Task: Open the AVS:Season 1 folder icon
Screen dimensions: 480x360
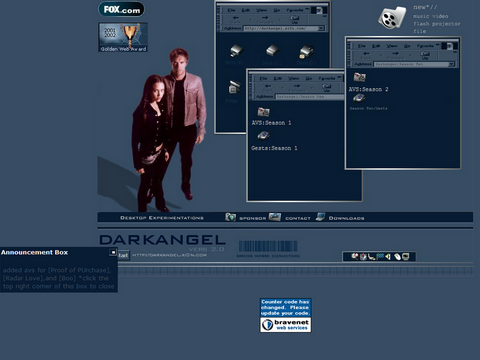Action: point(263,112)
